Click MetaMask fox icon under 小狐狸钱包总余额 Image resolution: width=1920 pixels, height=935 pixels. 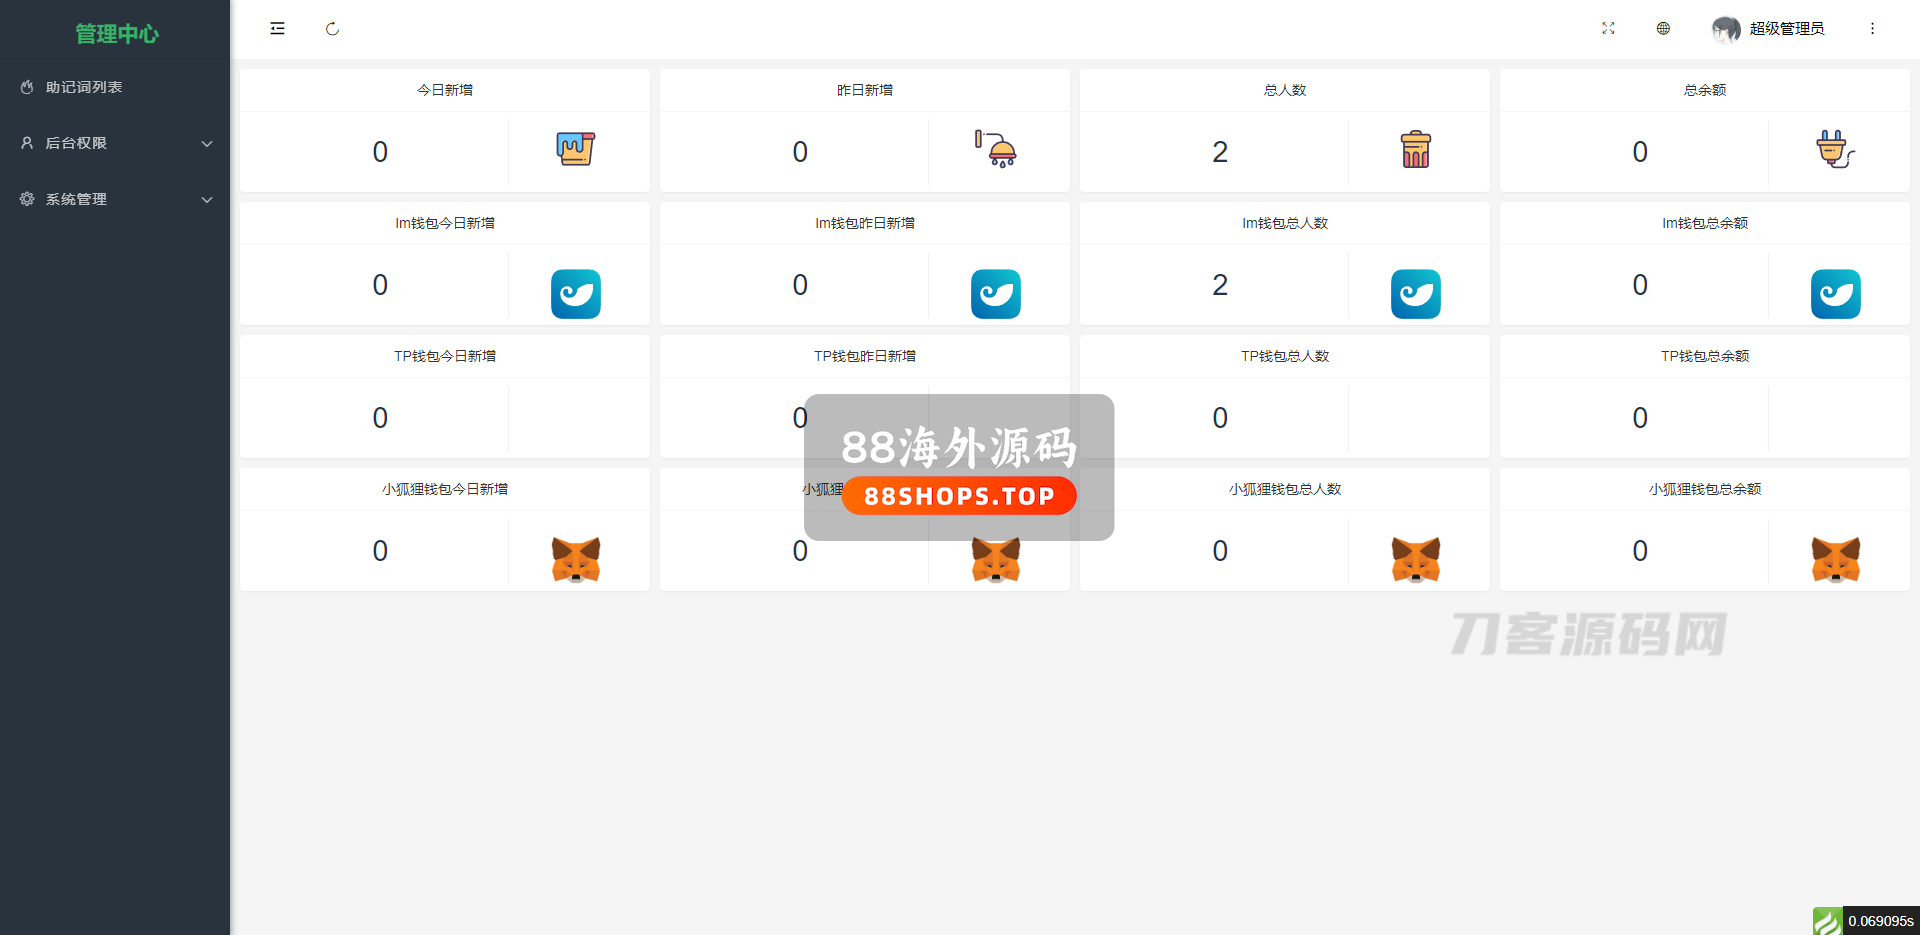point(1836,560)
